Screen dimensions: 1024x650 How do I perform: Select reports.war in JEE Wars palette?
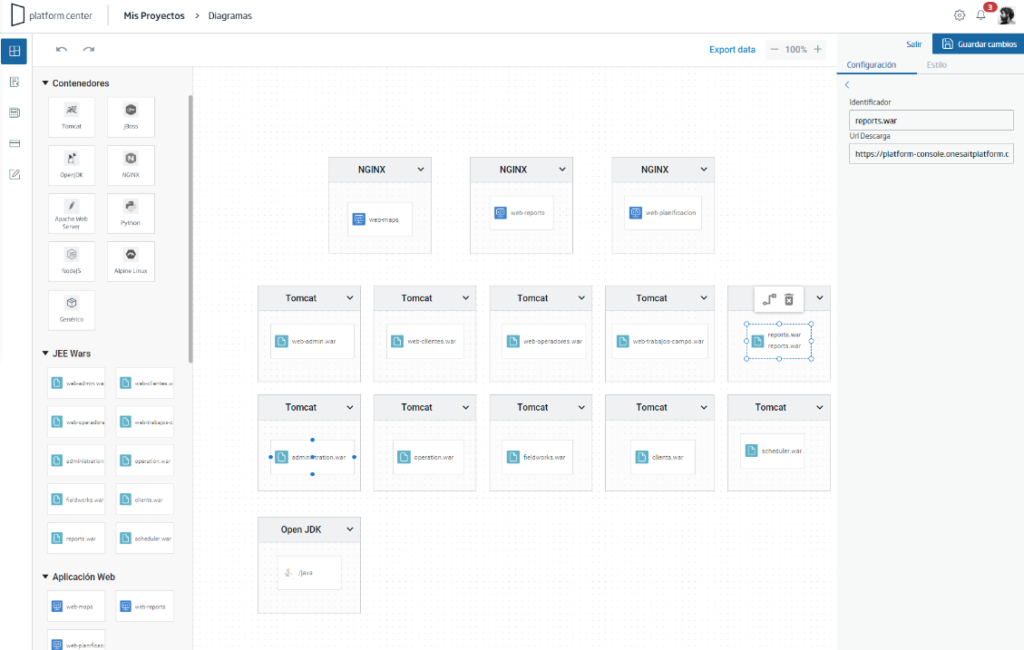pos(76,538)
